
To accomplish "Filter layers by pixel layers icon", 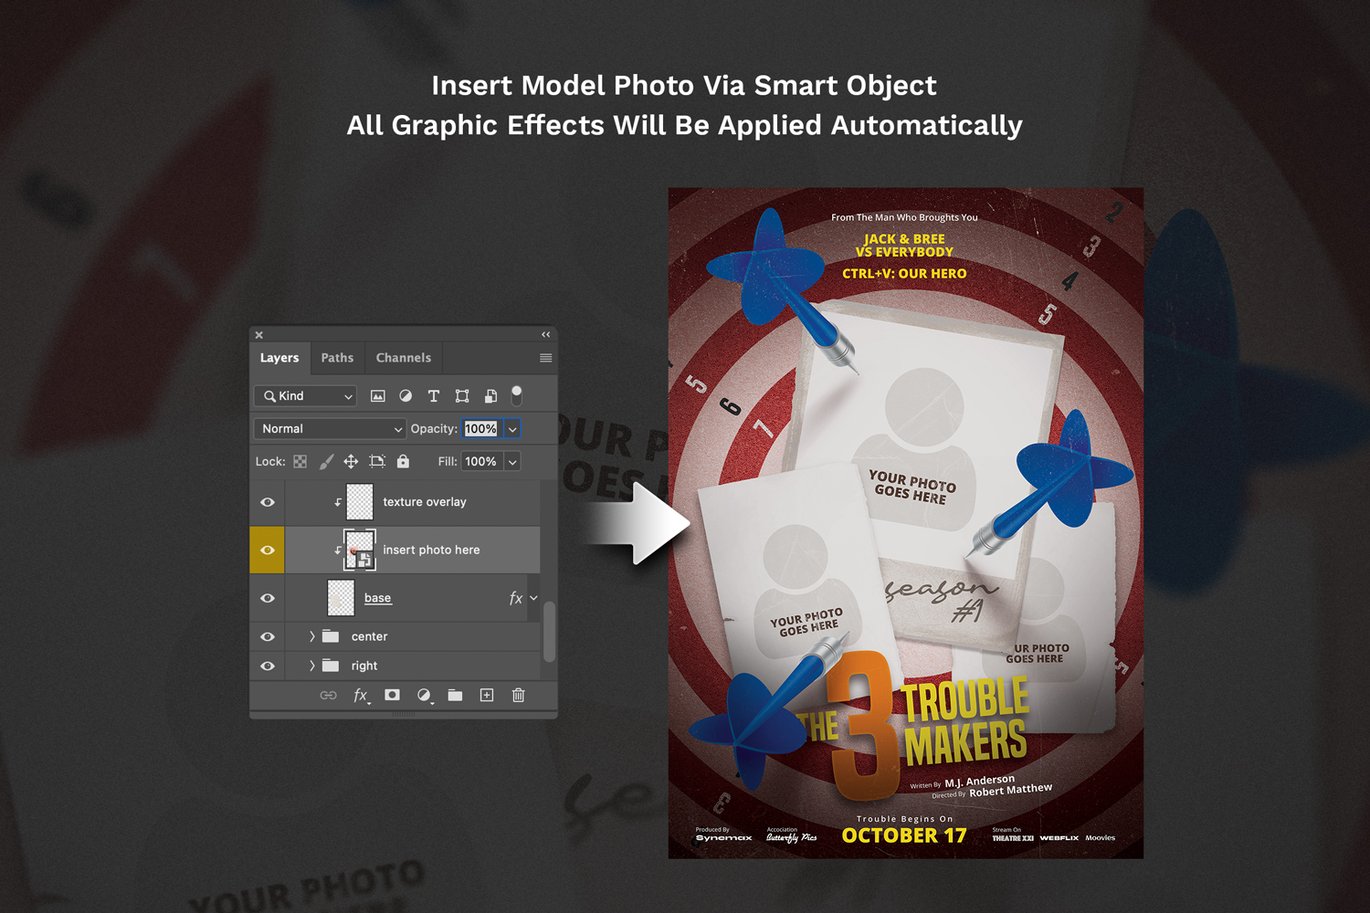I will coord(378,396).
